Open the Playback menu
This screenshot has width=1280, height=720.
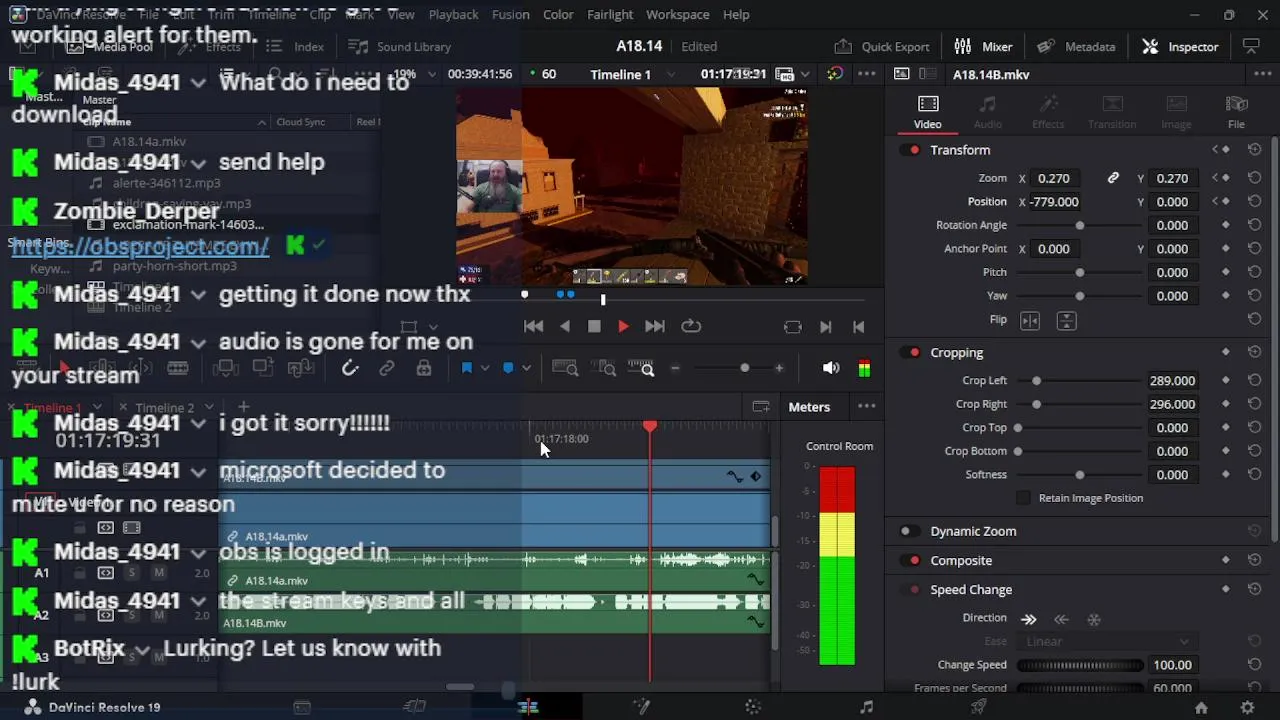coord(453,15)
